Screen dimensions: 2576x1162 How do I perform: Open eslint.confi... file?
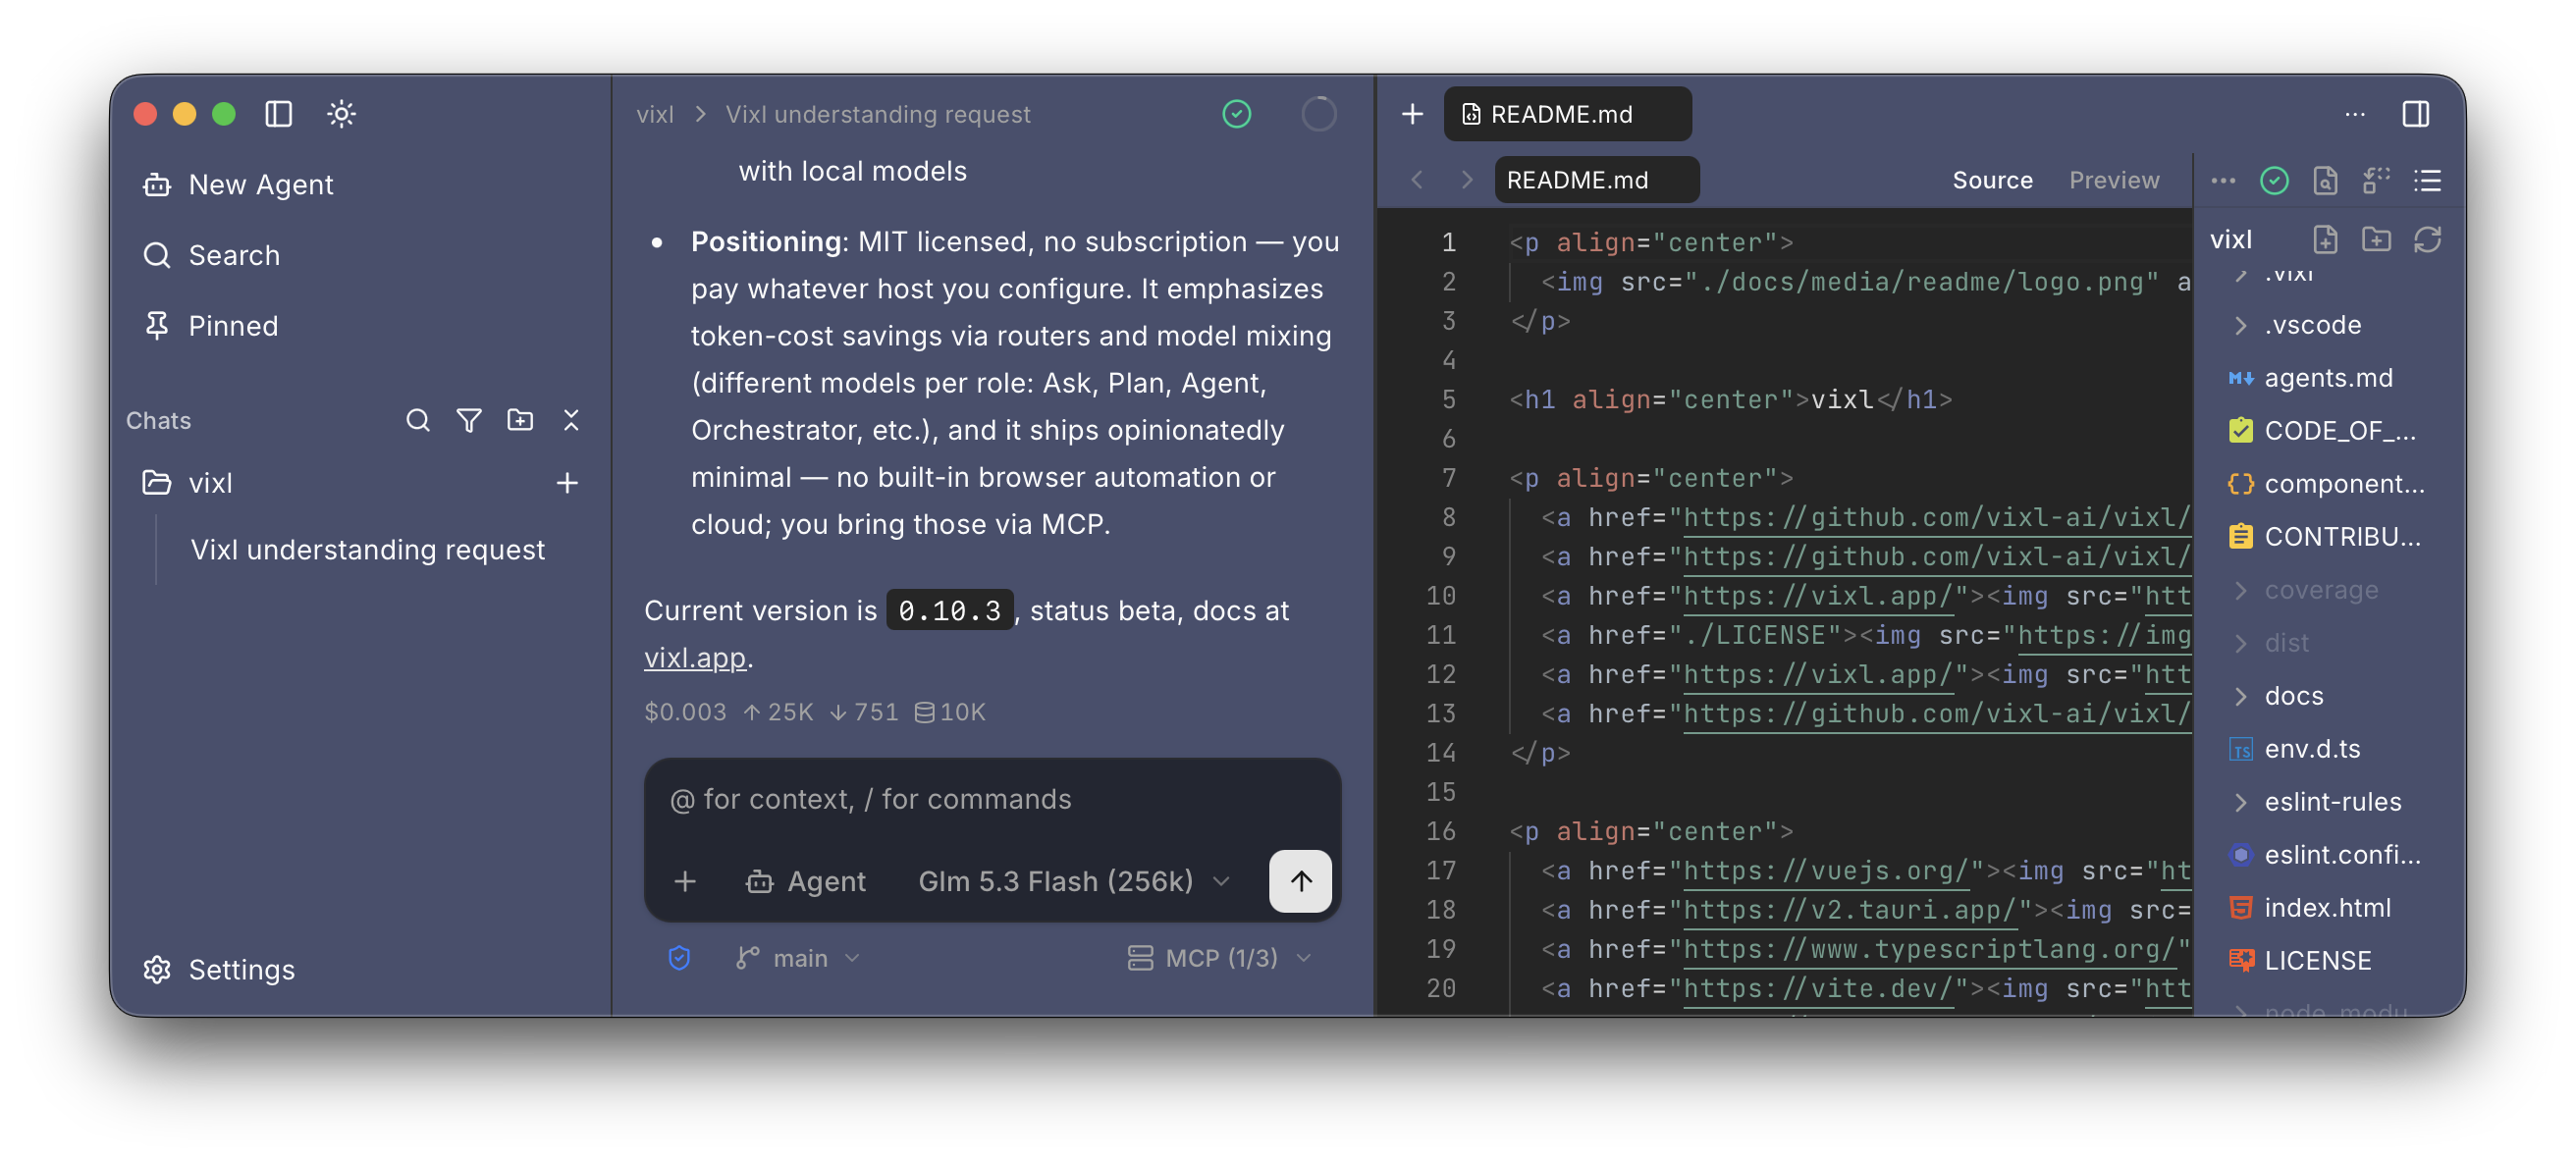(x=2326, y=856)
